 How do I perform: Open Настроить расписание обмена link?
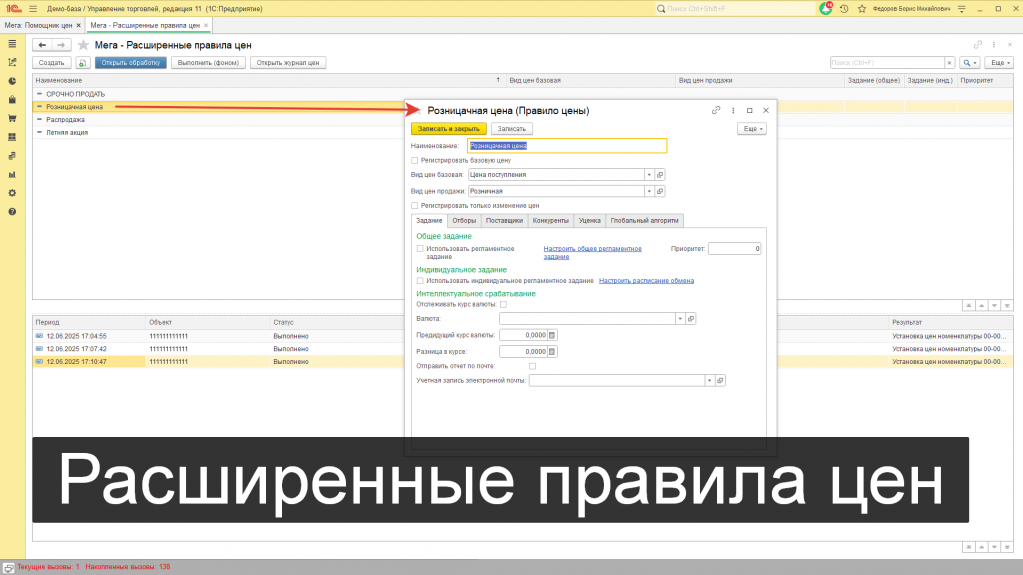click(x=647, y=281)
